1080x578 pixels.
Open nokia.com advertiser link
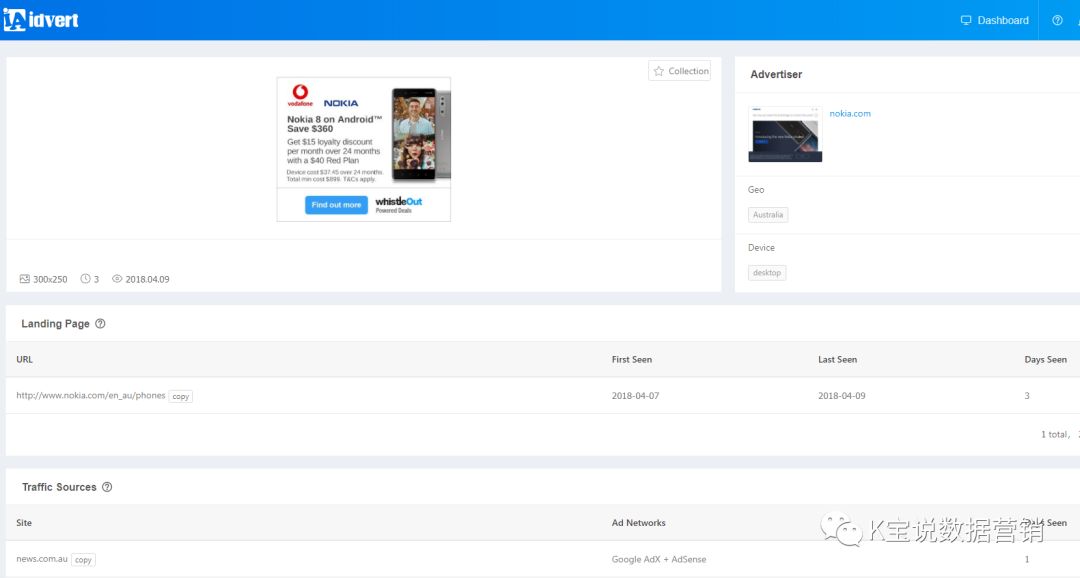point(850,114)
